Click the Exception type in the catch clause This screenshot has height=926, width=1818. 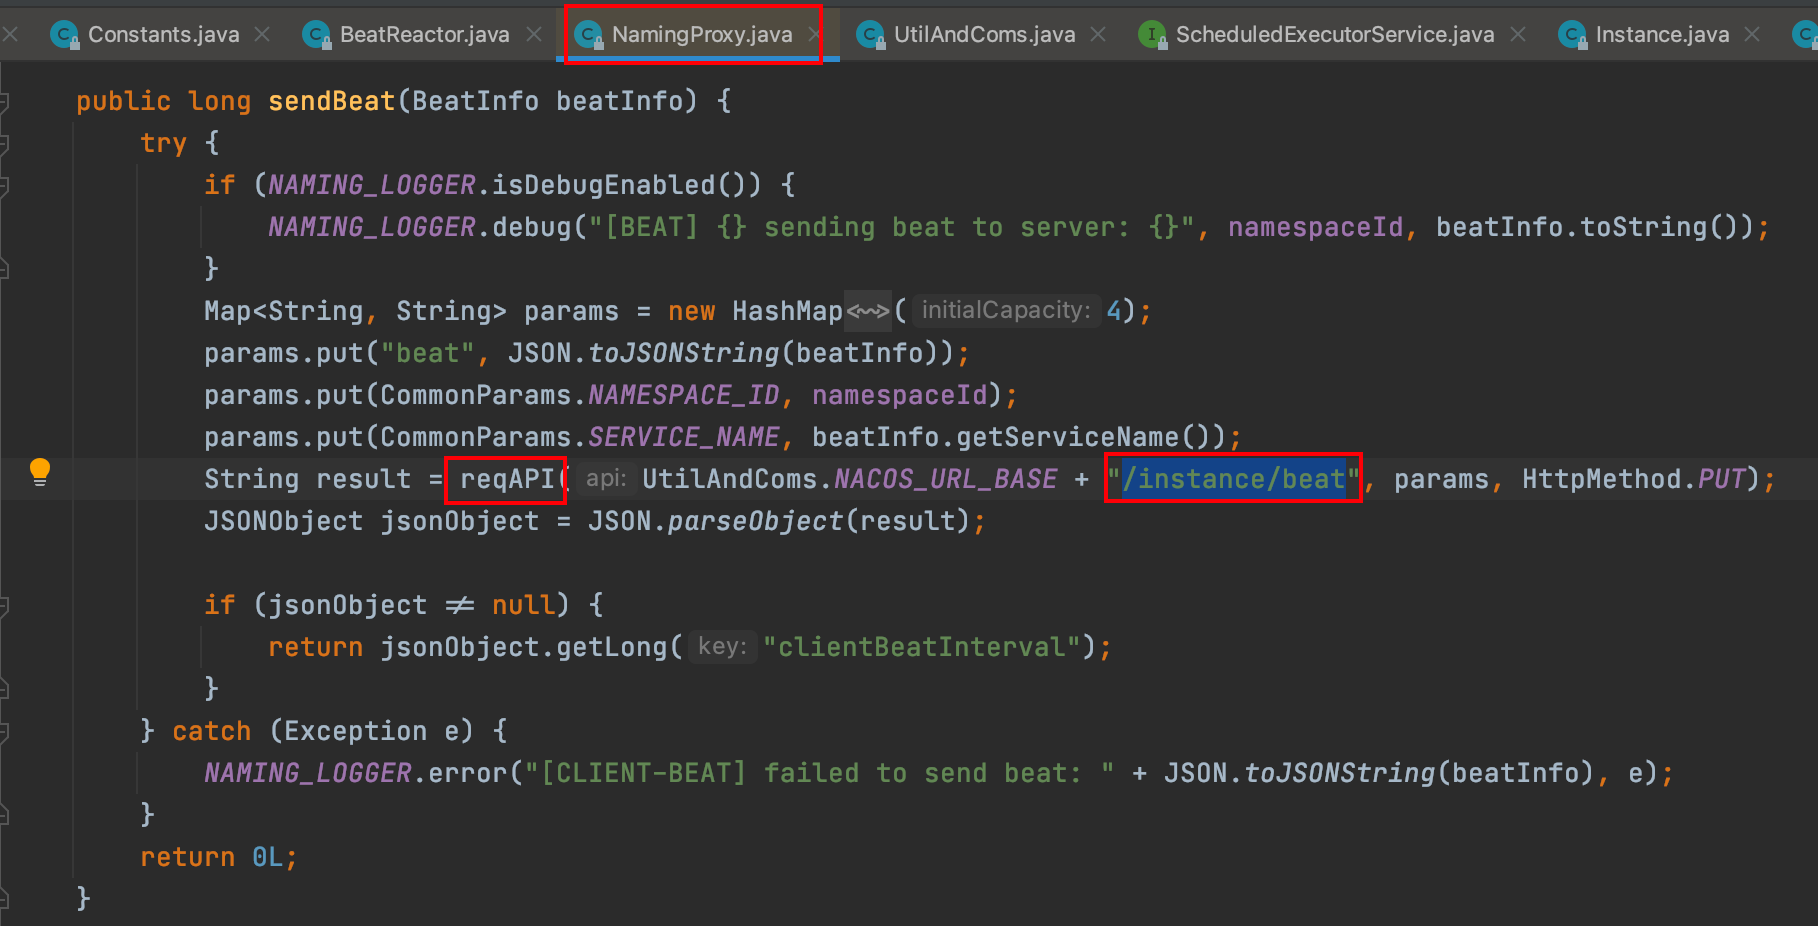coord(355,732)
